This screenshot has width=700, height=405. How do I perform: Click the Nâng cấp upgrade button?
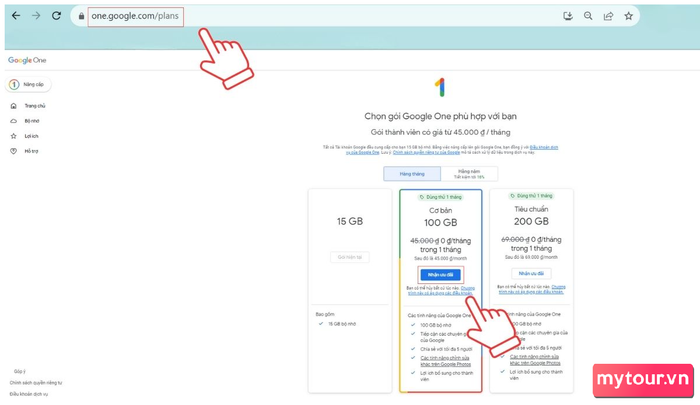pyautogui.click(x=28, y=84)
